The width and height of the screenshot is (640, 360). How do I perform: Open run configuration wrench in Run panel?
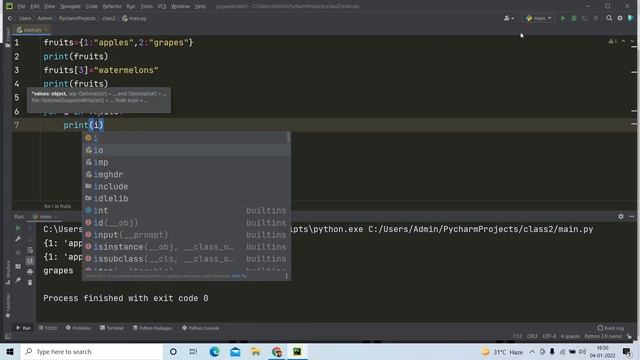18,239
